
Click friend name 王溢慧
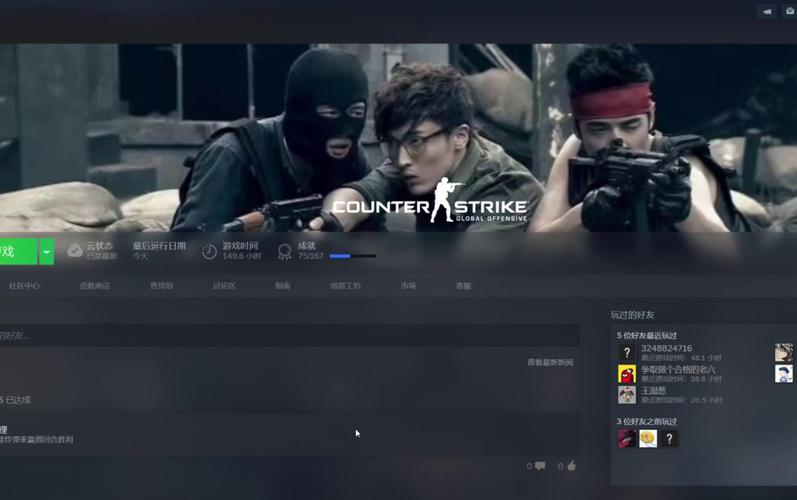tap(654, 391)
